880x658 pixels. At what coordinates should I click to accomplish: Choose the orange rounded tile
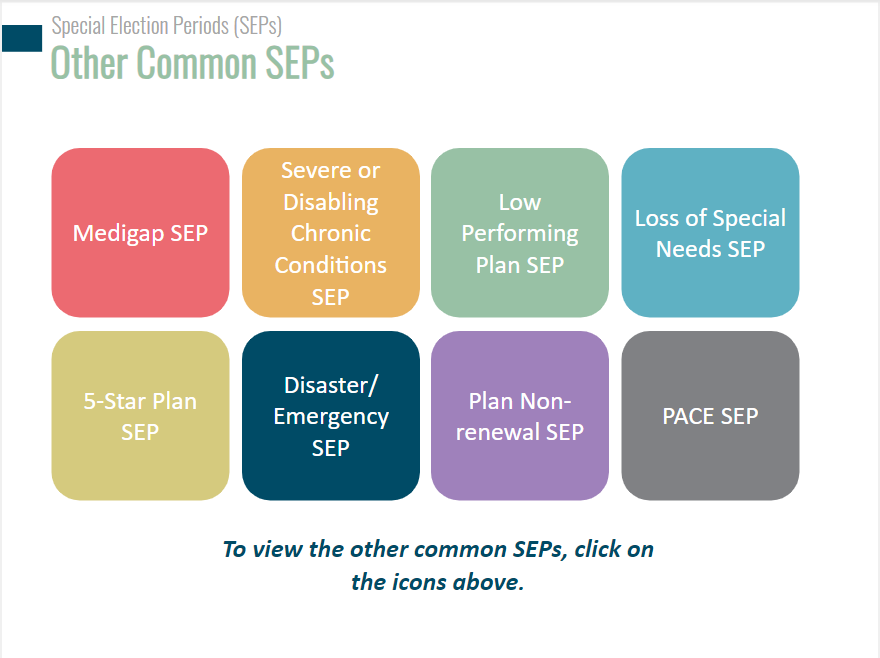coord(331,232)
